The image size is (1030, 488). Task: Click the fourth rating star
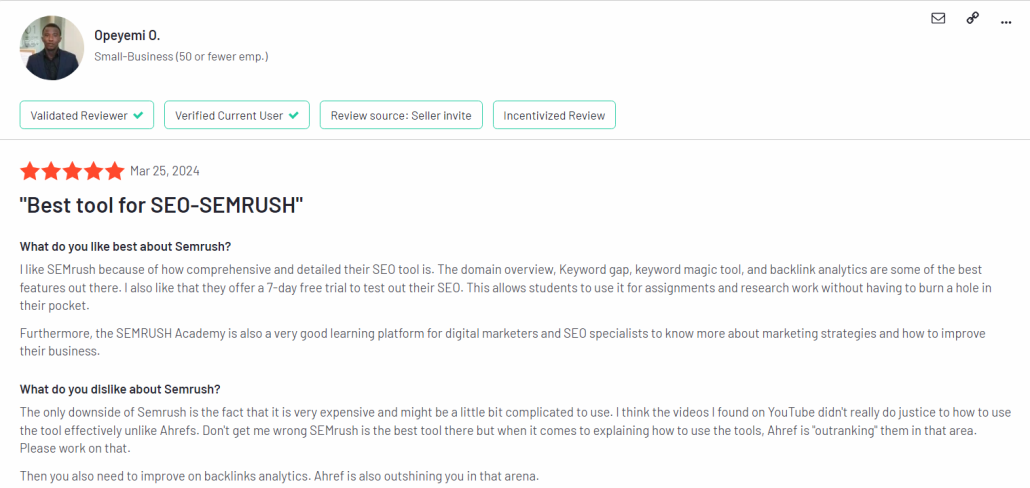click(x=93, y=171)
